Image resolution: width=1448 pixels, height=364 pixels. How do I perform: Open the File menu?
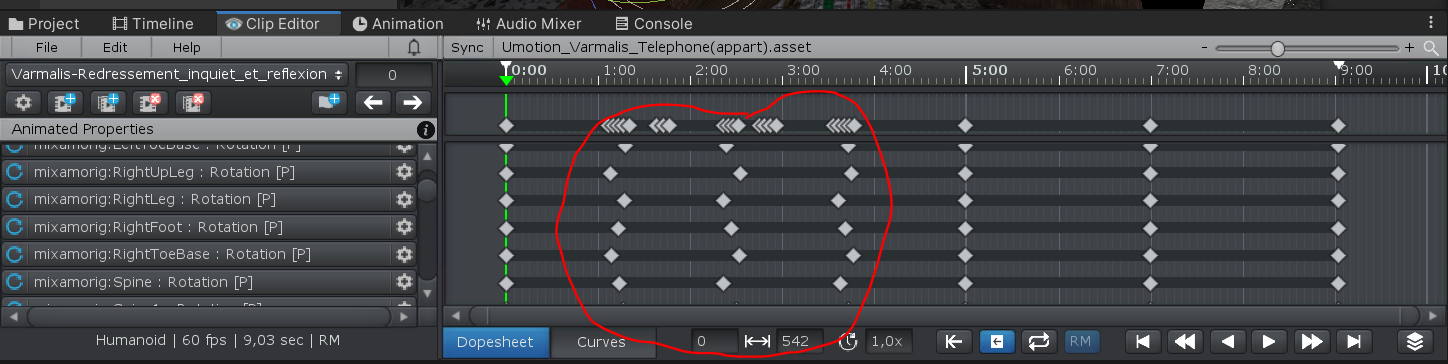pos(46,47)
